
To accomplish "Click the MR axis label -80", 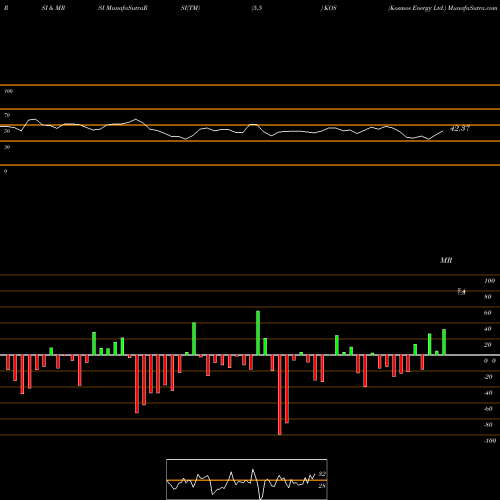I will (488, 425).
